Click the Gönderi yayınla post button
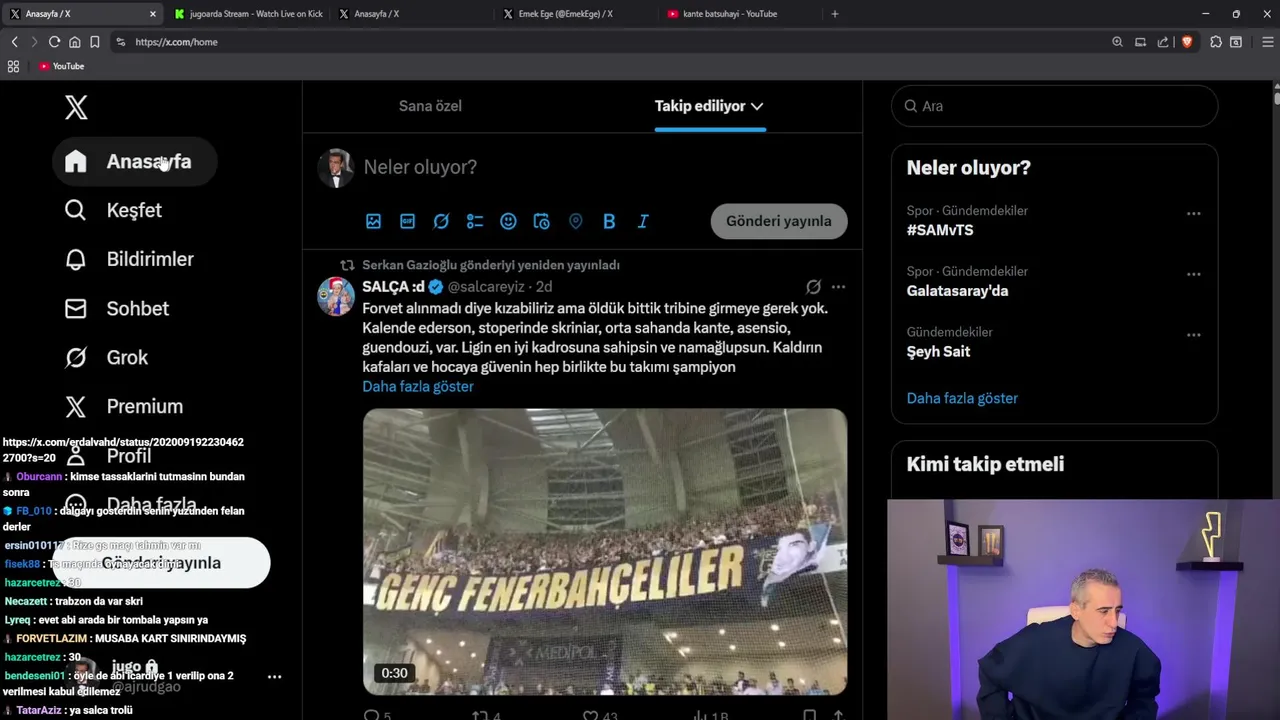The height and width of the screenshot is (720, 1280). (779, 221)
